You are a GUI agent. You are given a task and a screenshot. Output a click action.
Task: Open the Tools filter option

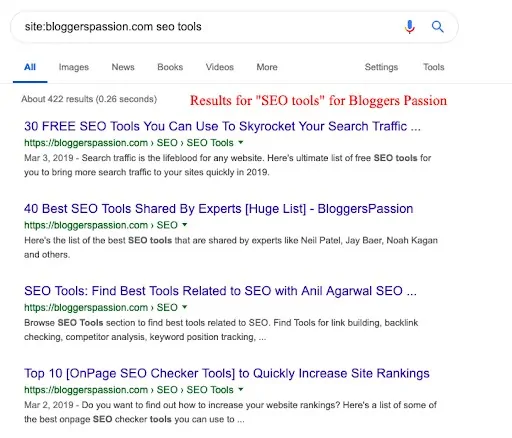(434, 67)
